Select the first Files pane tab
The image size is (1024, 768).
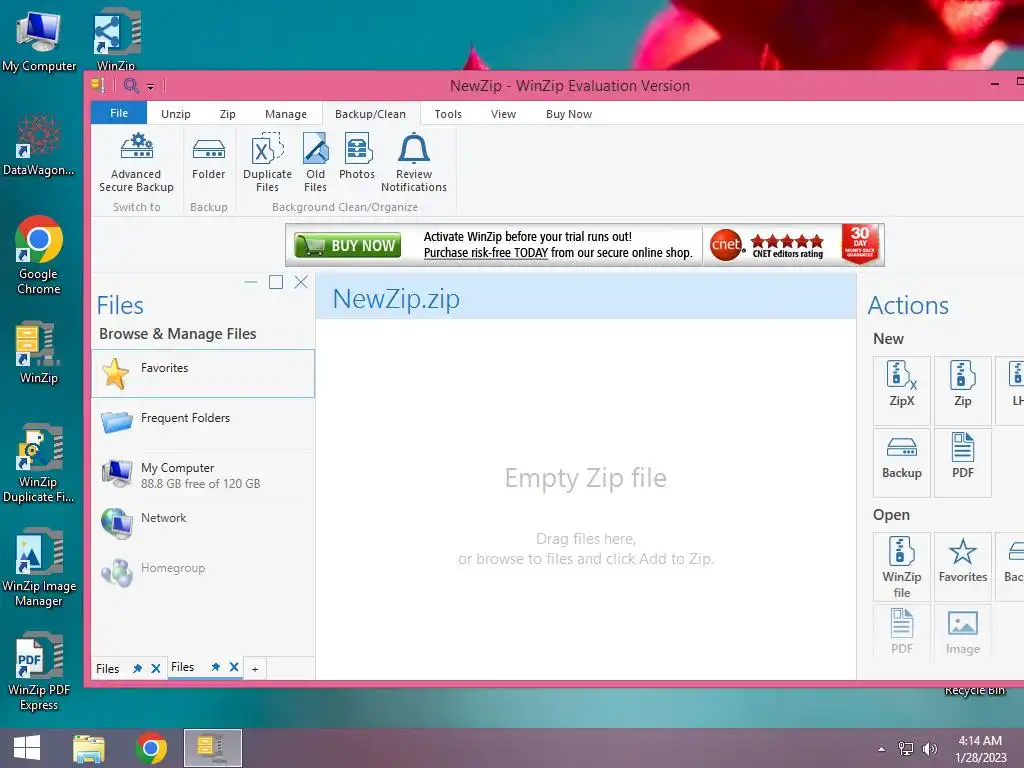tap(108, 669)
